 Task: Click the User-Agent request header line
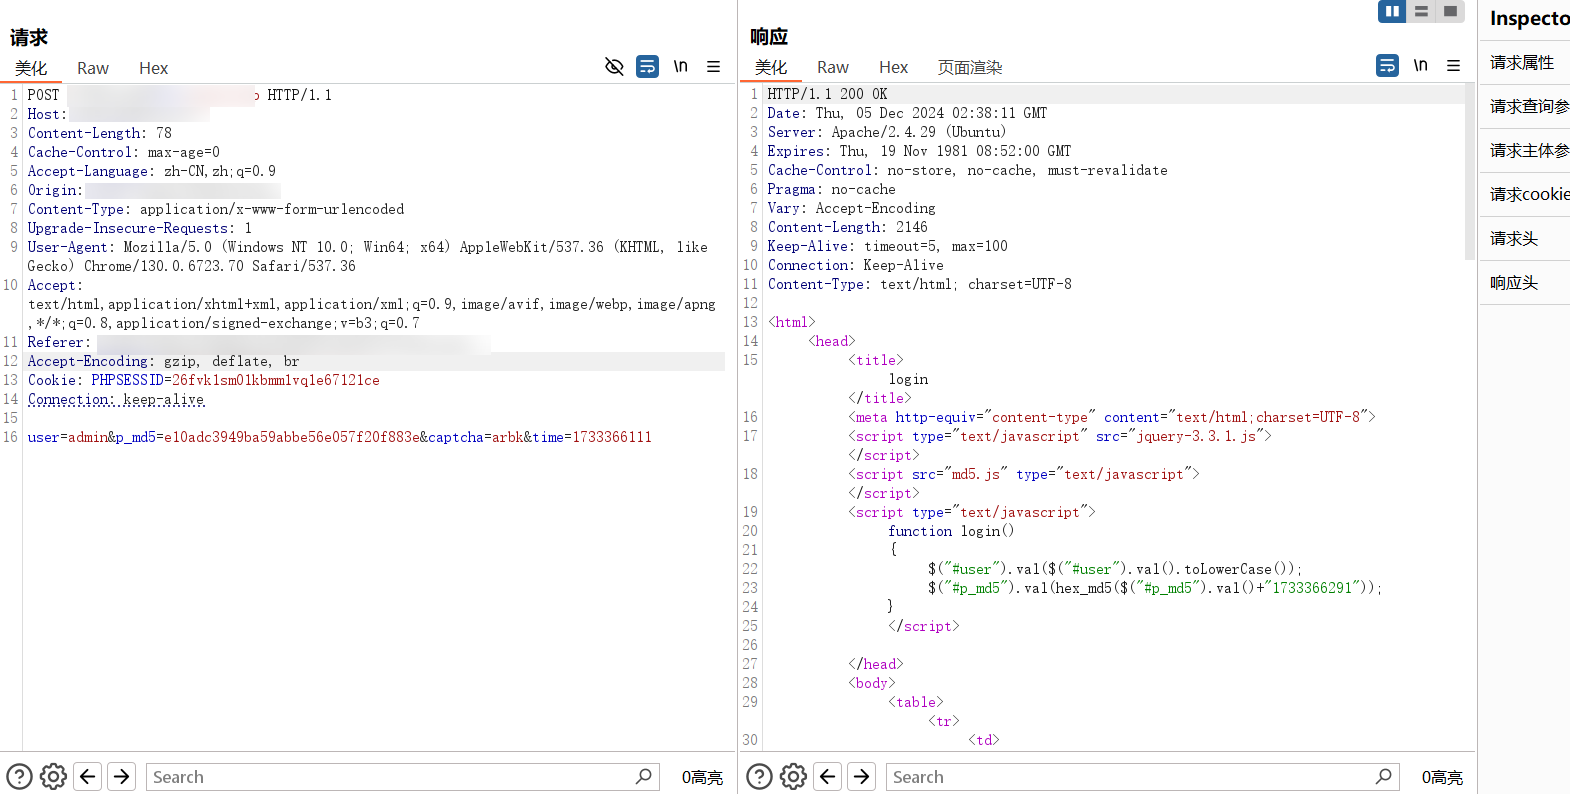[x=368, y=256]
